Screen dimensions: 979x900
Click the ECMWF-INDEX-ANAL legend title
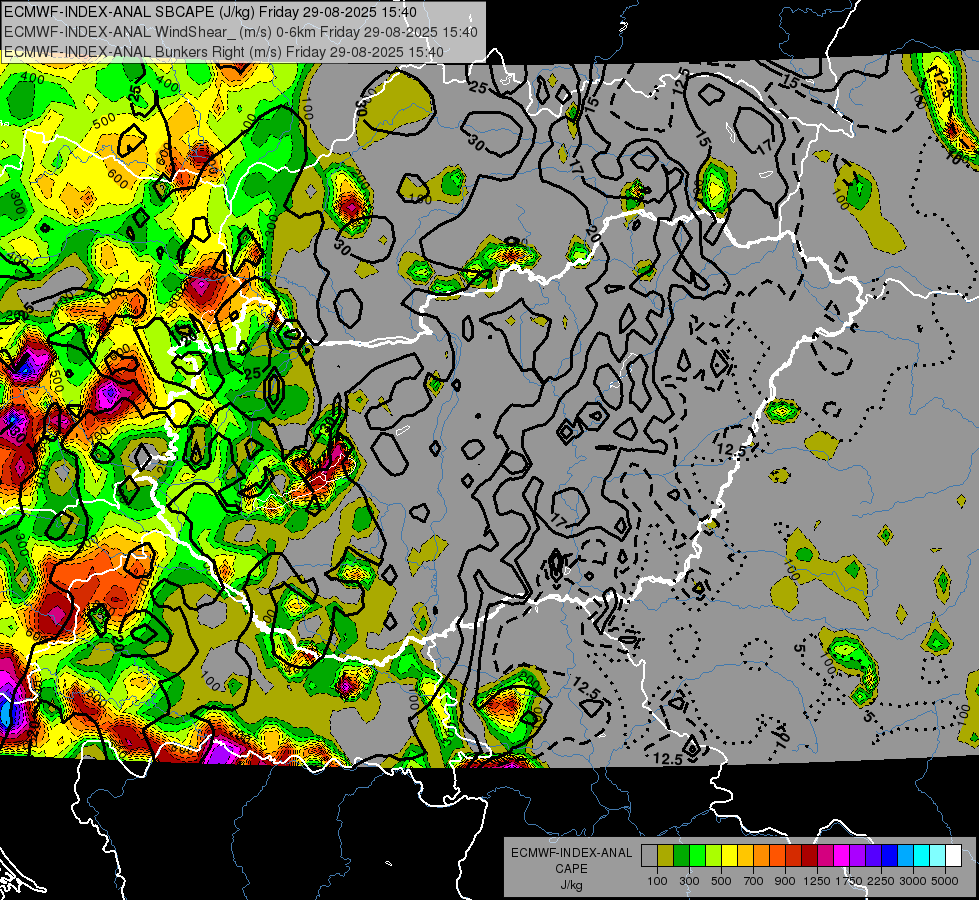pyautogui.click(x=572, y=853)
